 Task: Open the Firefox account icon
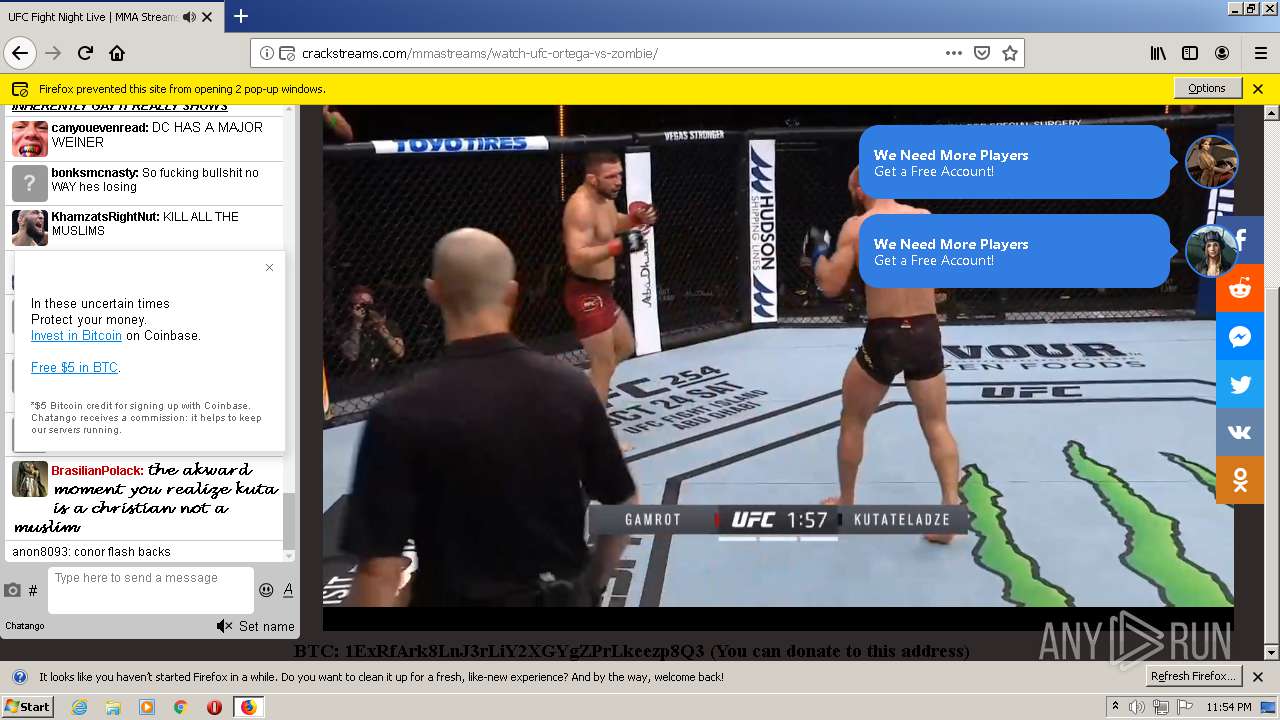point(1222,53)
